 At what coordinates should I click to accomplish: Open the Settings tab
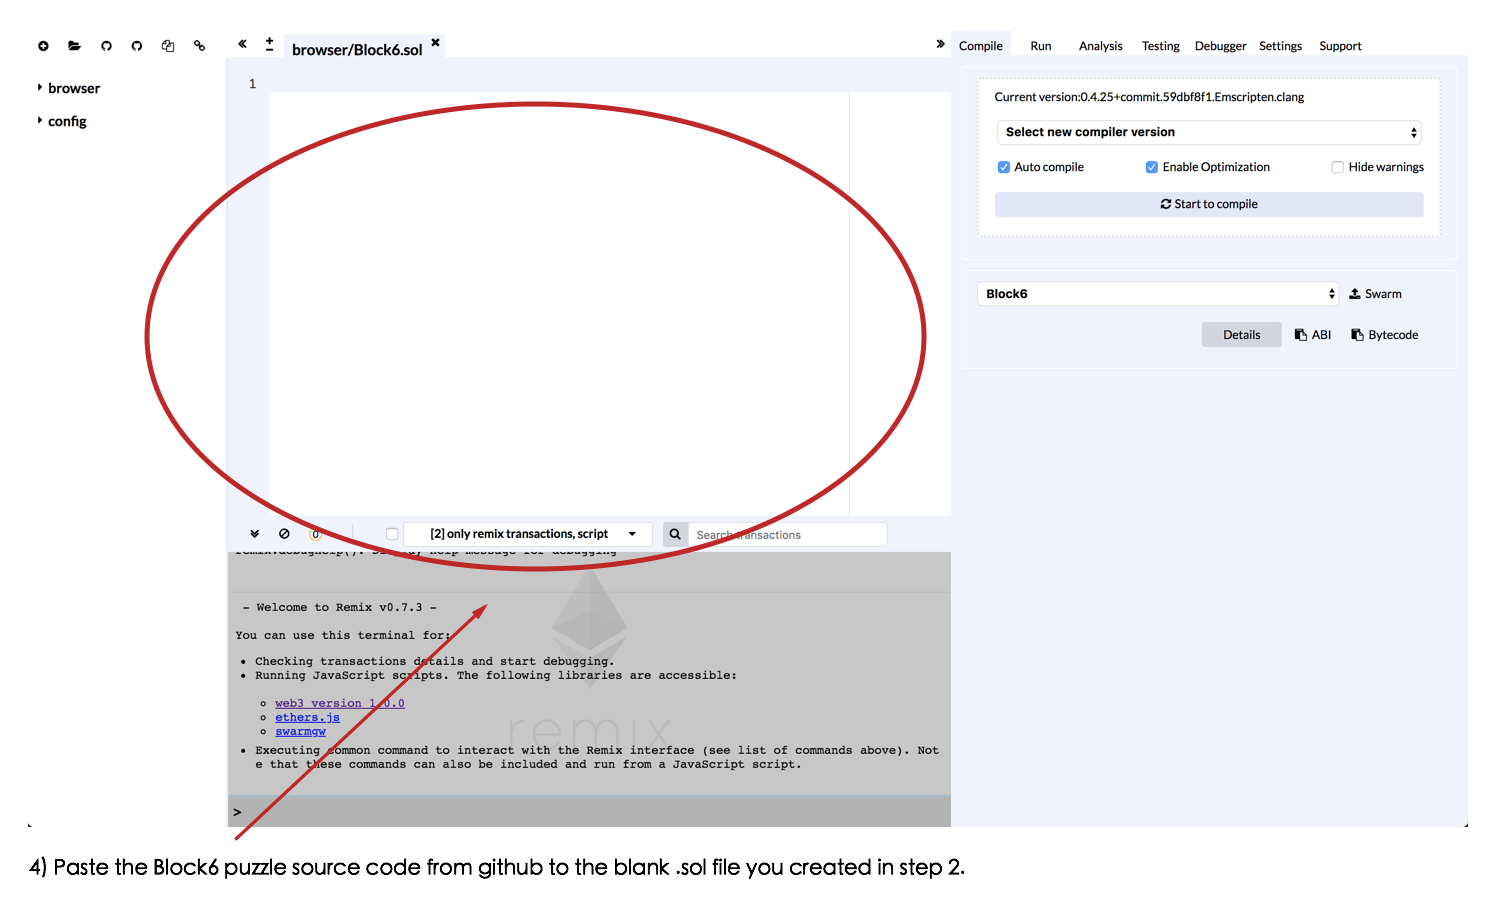[1280, 46]
